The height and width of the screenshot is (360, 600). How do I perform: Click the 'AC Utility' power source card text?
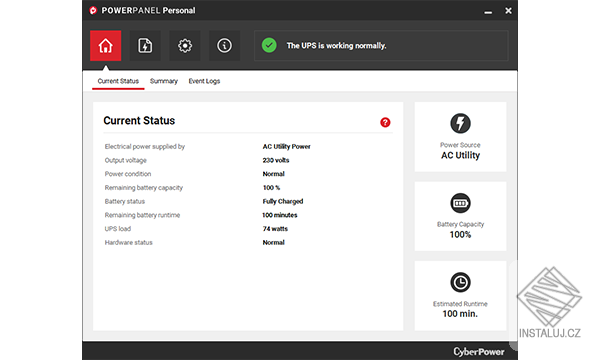460,155
